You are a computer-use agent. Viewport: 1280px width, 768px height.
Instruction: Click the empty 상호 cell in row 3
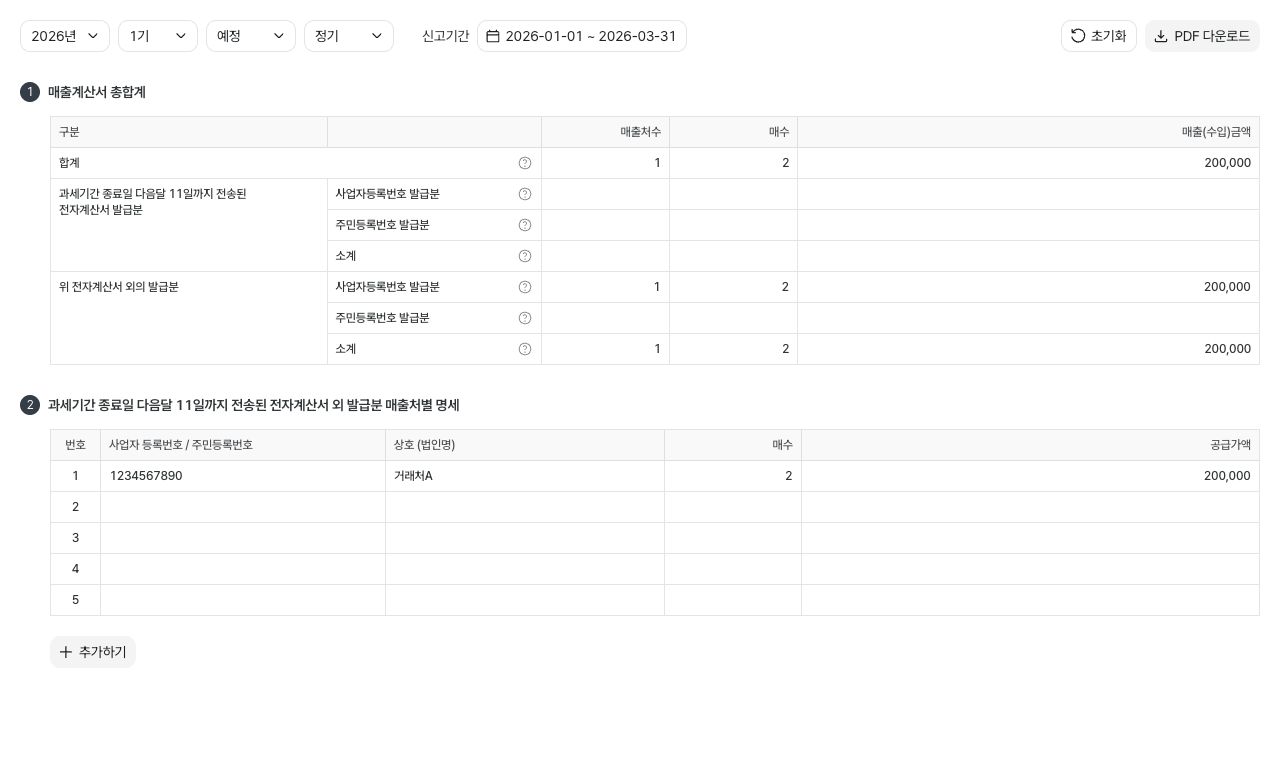525,538
